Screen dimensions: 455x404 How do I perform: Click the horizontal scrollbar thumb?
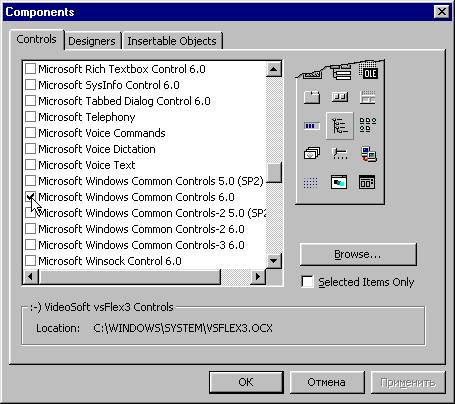coord(129,276)
